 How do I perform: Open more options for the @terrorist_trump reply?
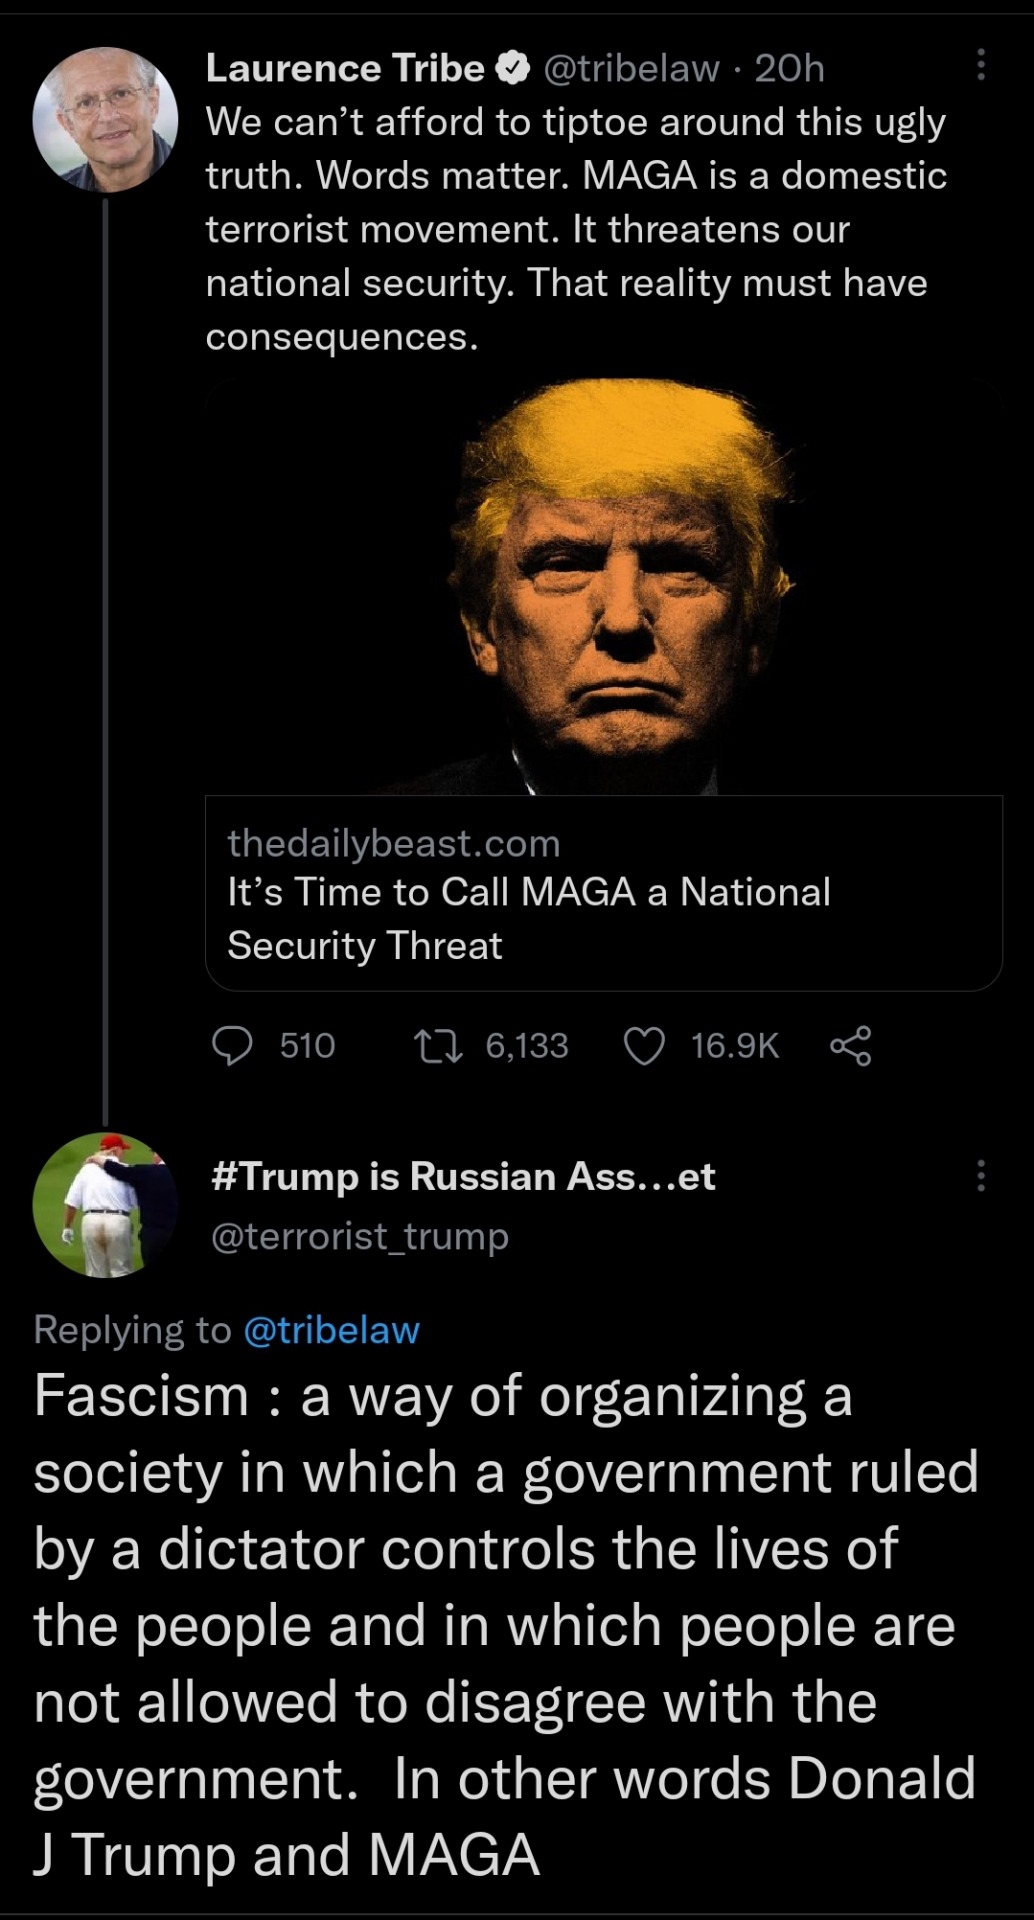981,1176
